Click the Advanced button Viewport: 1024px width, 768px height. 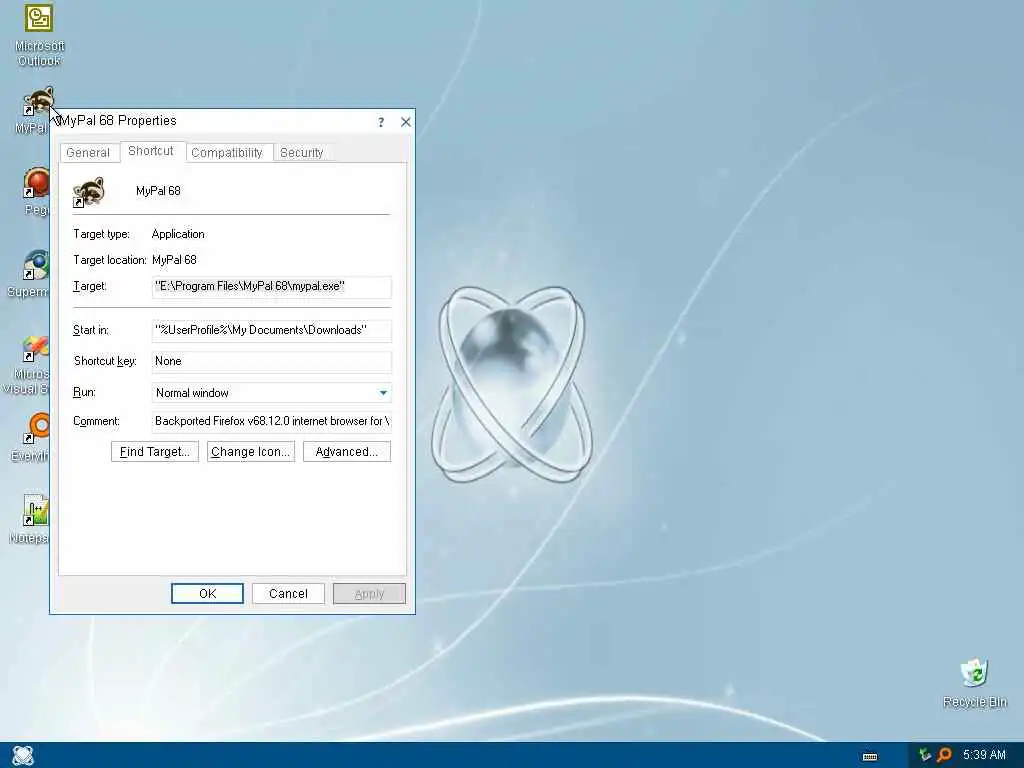[347, 452]
